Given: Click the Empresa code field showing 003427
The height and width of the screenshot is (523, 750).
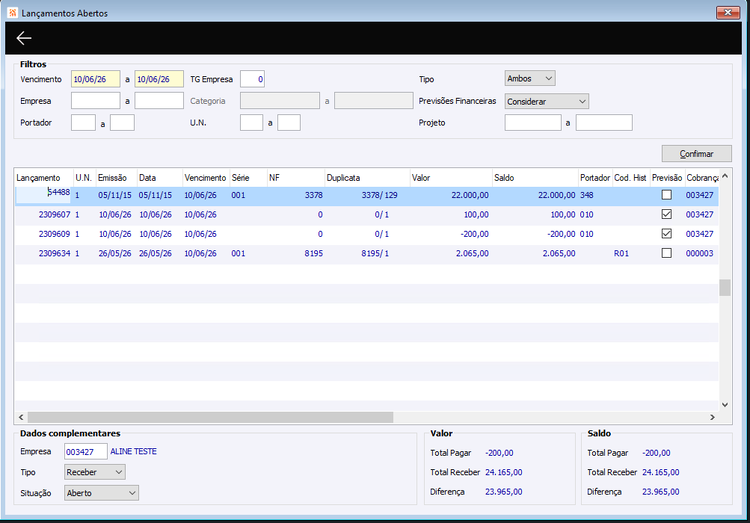Looking at the screenshot, I should (x=86, y=452).
